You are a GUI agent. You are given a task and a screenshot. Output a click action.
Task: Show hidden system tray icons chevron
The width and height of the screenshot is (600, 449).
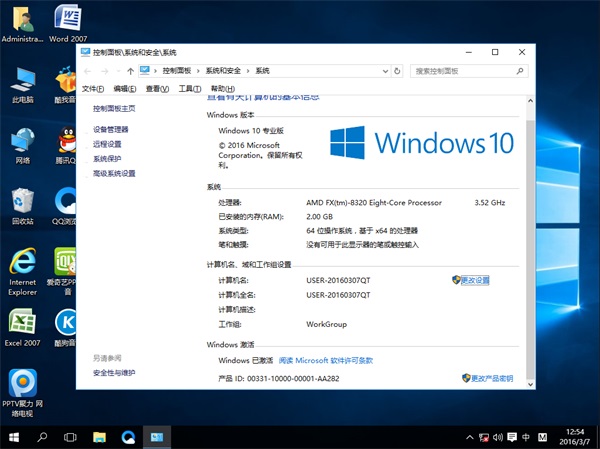(x=468, y=438)
